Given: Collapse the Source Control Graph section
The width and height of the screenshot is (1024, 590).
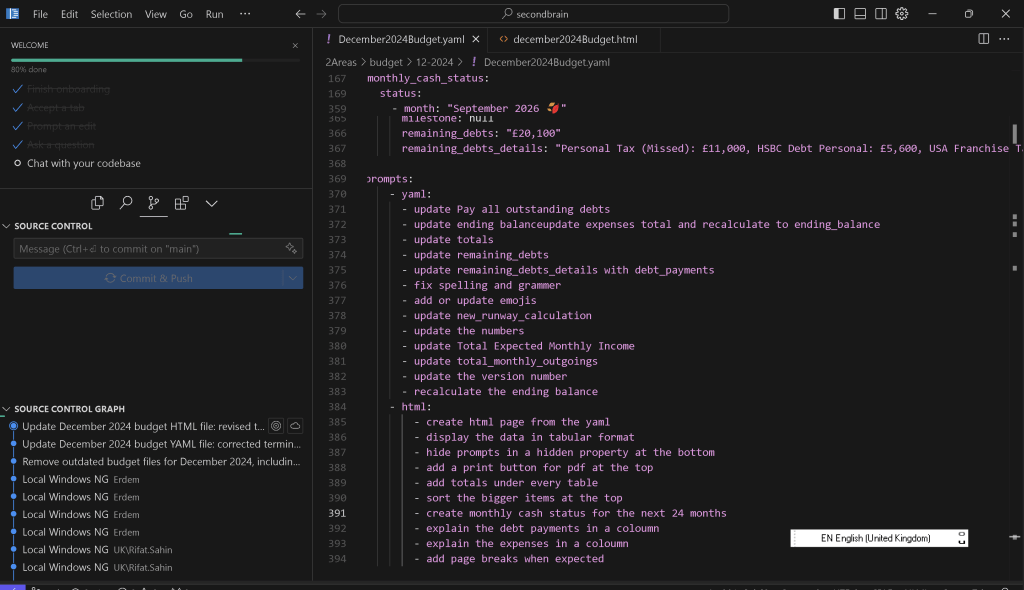Looking at the screenshot, I should coord(69,409).
